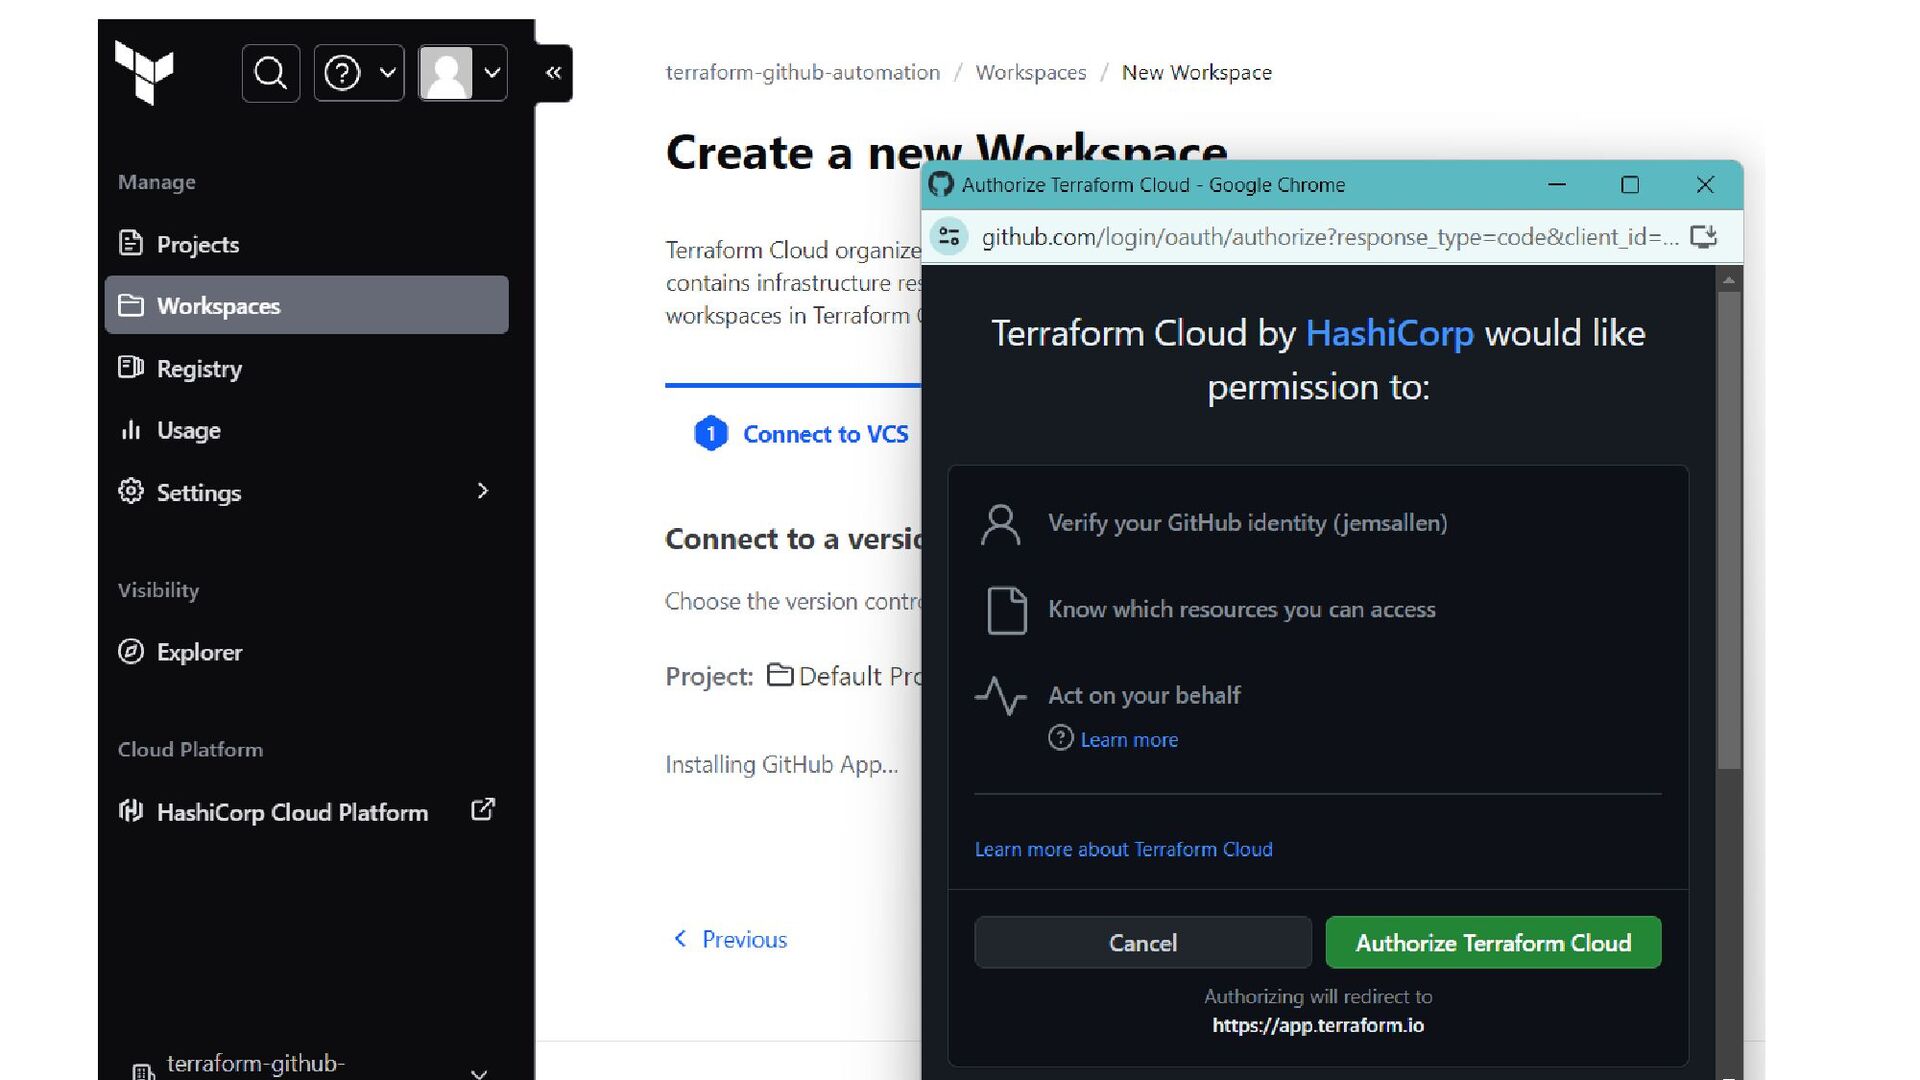Click the site info icon in address bar
Screen dimensions: 1920x1080
coord(949,237)
